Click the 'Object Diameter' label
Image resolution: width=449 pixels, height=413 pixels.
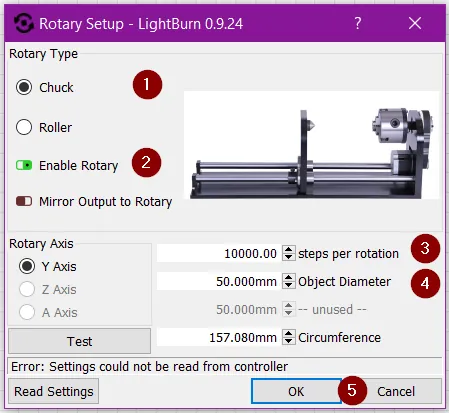[344, 282]
